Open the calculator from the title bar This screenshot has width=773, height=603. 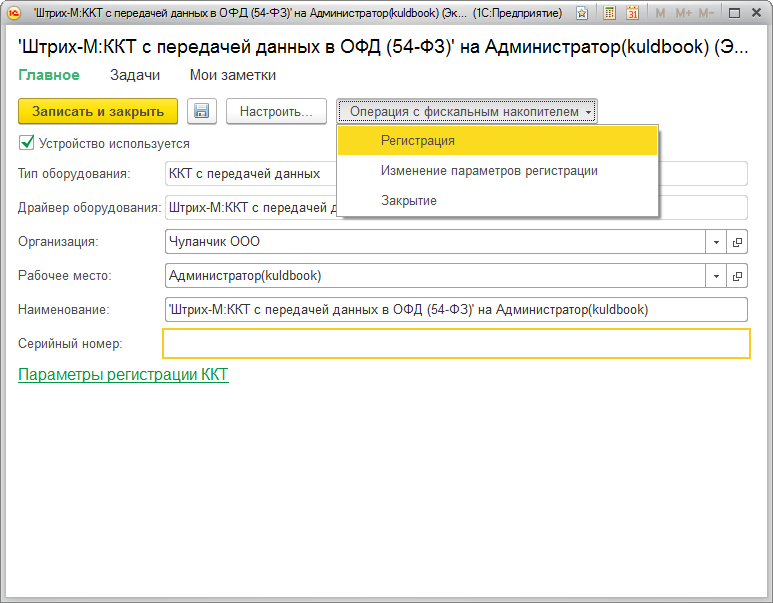[608, 14]
